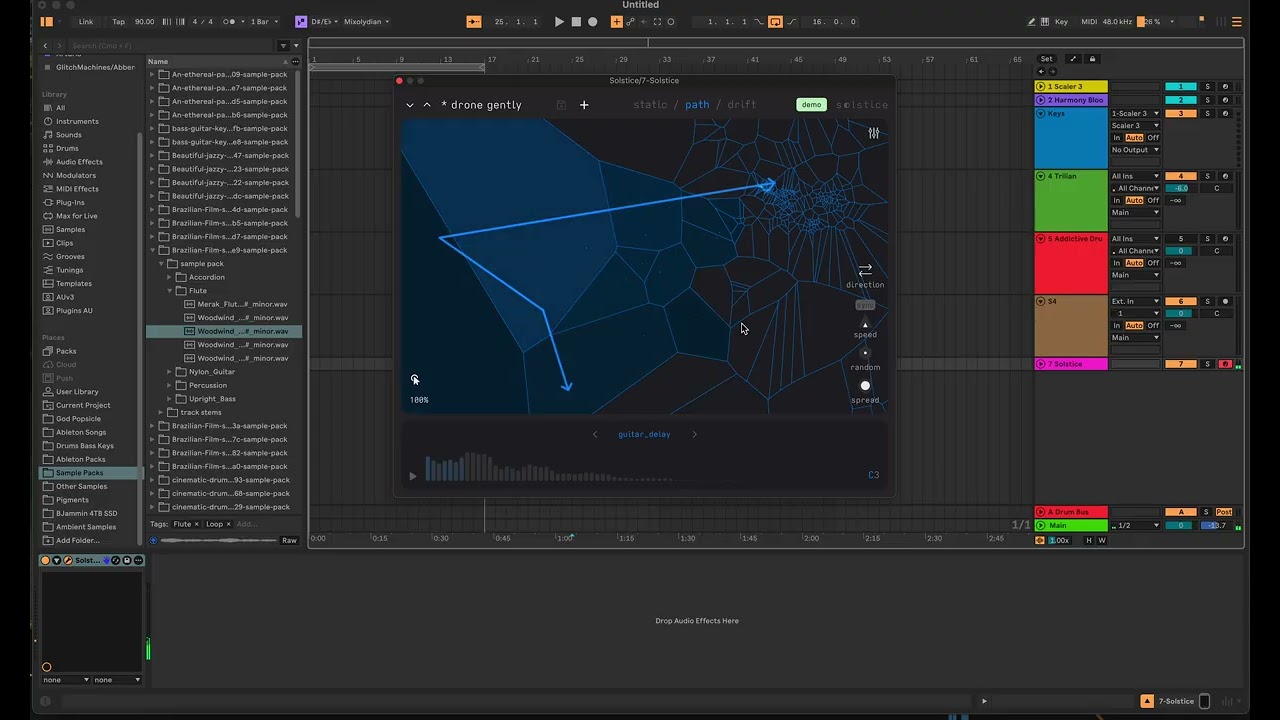Click the Arrangement Record button
Screen dimensions: 1280x720
(592, 22)
